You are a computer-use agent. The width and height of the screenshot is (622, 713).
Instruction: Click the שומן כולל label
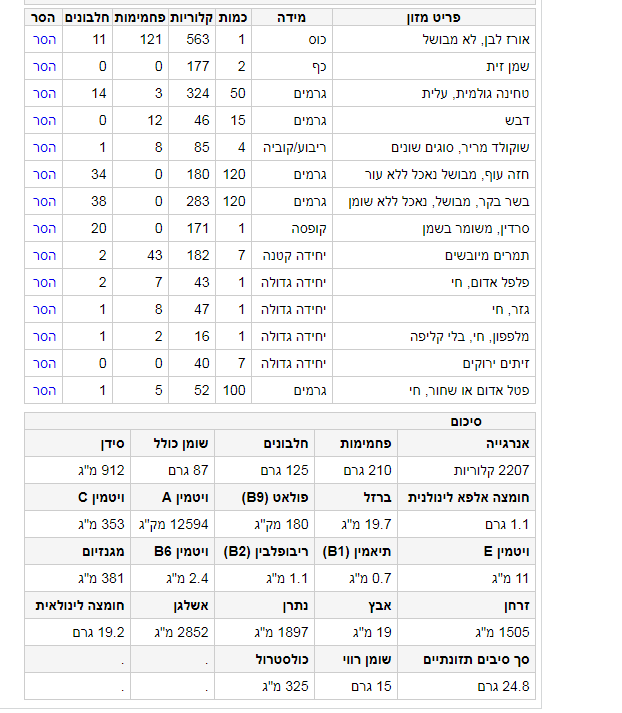pos(181,444)
